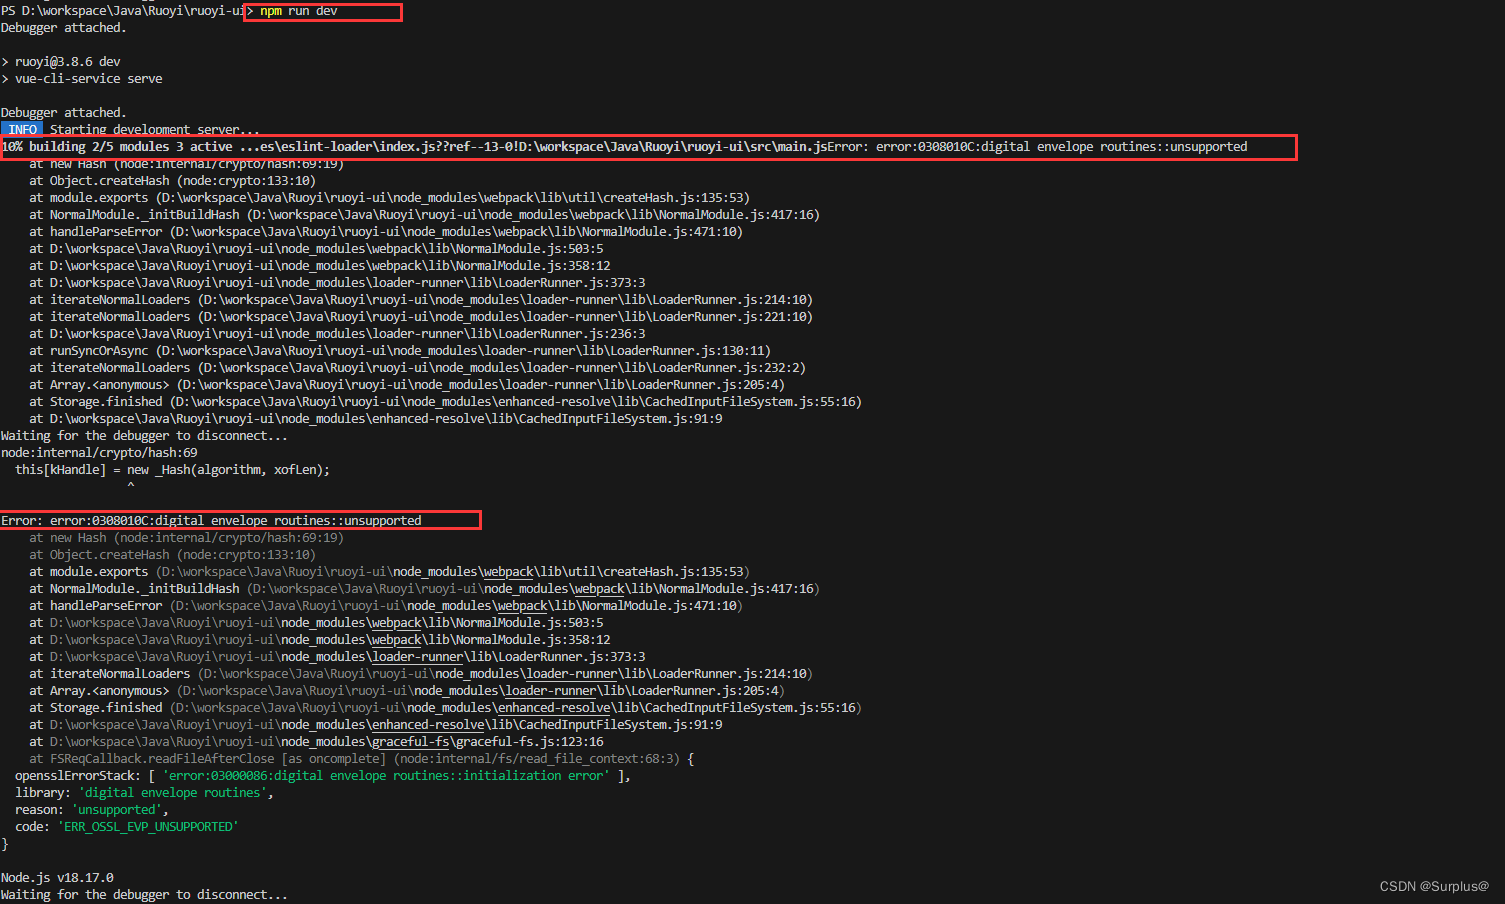The width and height of the screenshot is (1505, 904).
Task: Click the "library: 'digital envelope routines'" line
Action: tap(144, 793)
